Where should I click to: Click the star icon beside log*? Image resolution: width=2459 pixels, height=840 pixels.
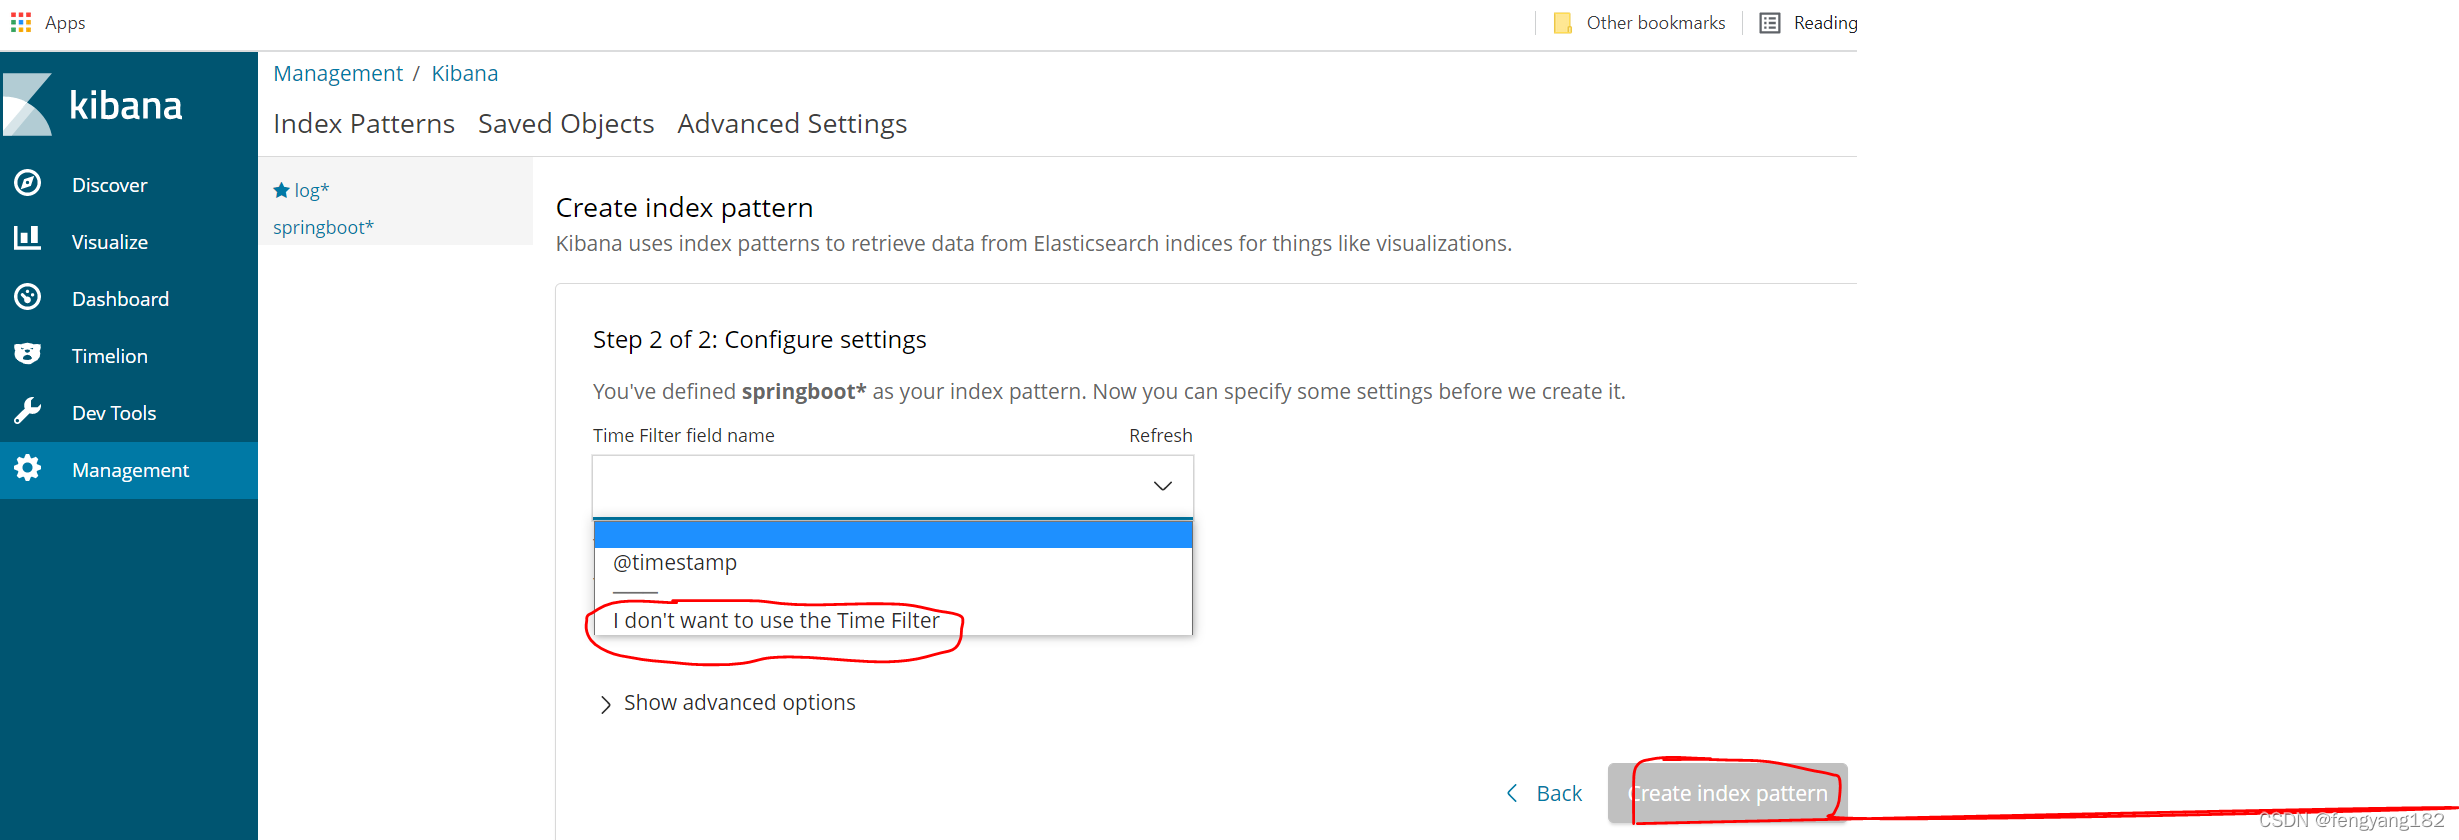click(x=281, y=190)
